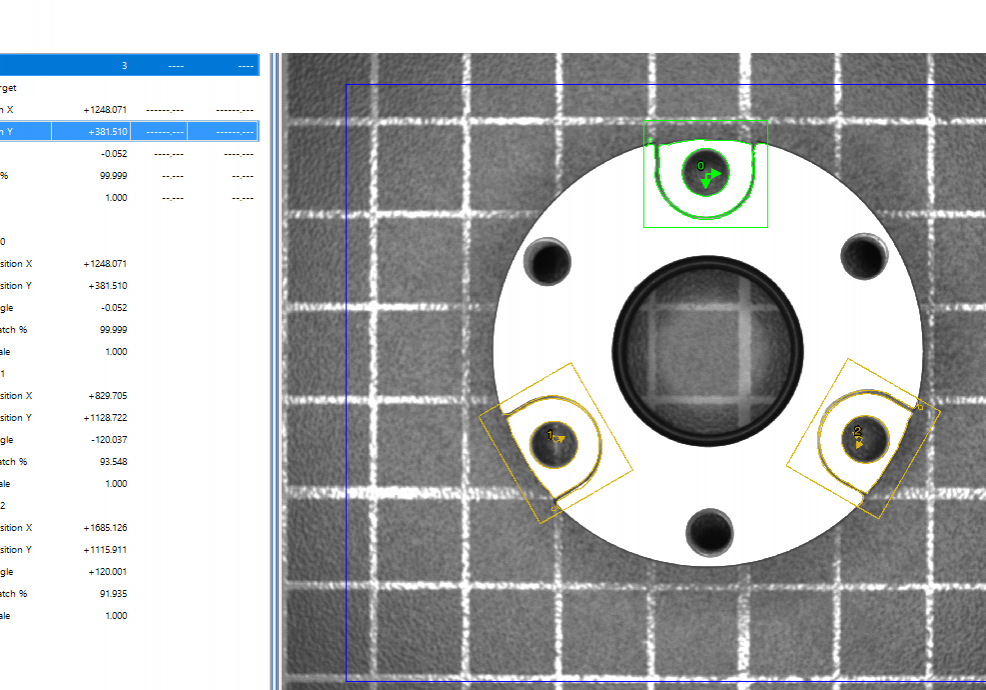Click the green match marker 0
The width and height of the screenshot is (986, 690).
[707, 173]
